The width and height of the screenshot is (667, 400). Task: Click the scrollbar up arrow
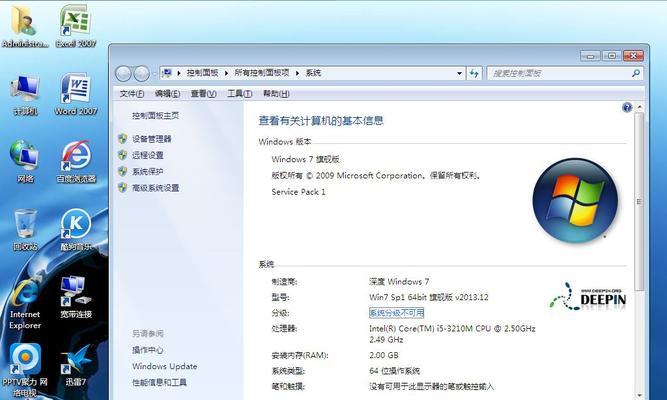[639, 107]
